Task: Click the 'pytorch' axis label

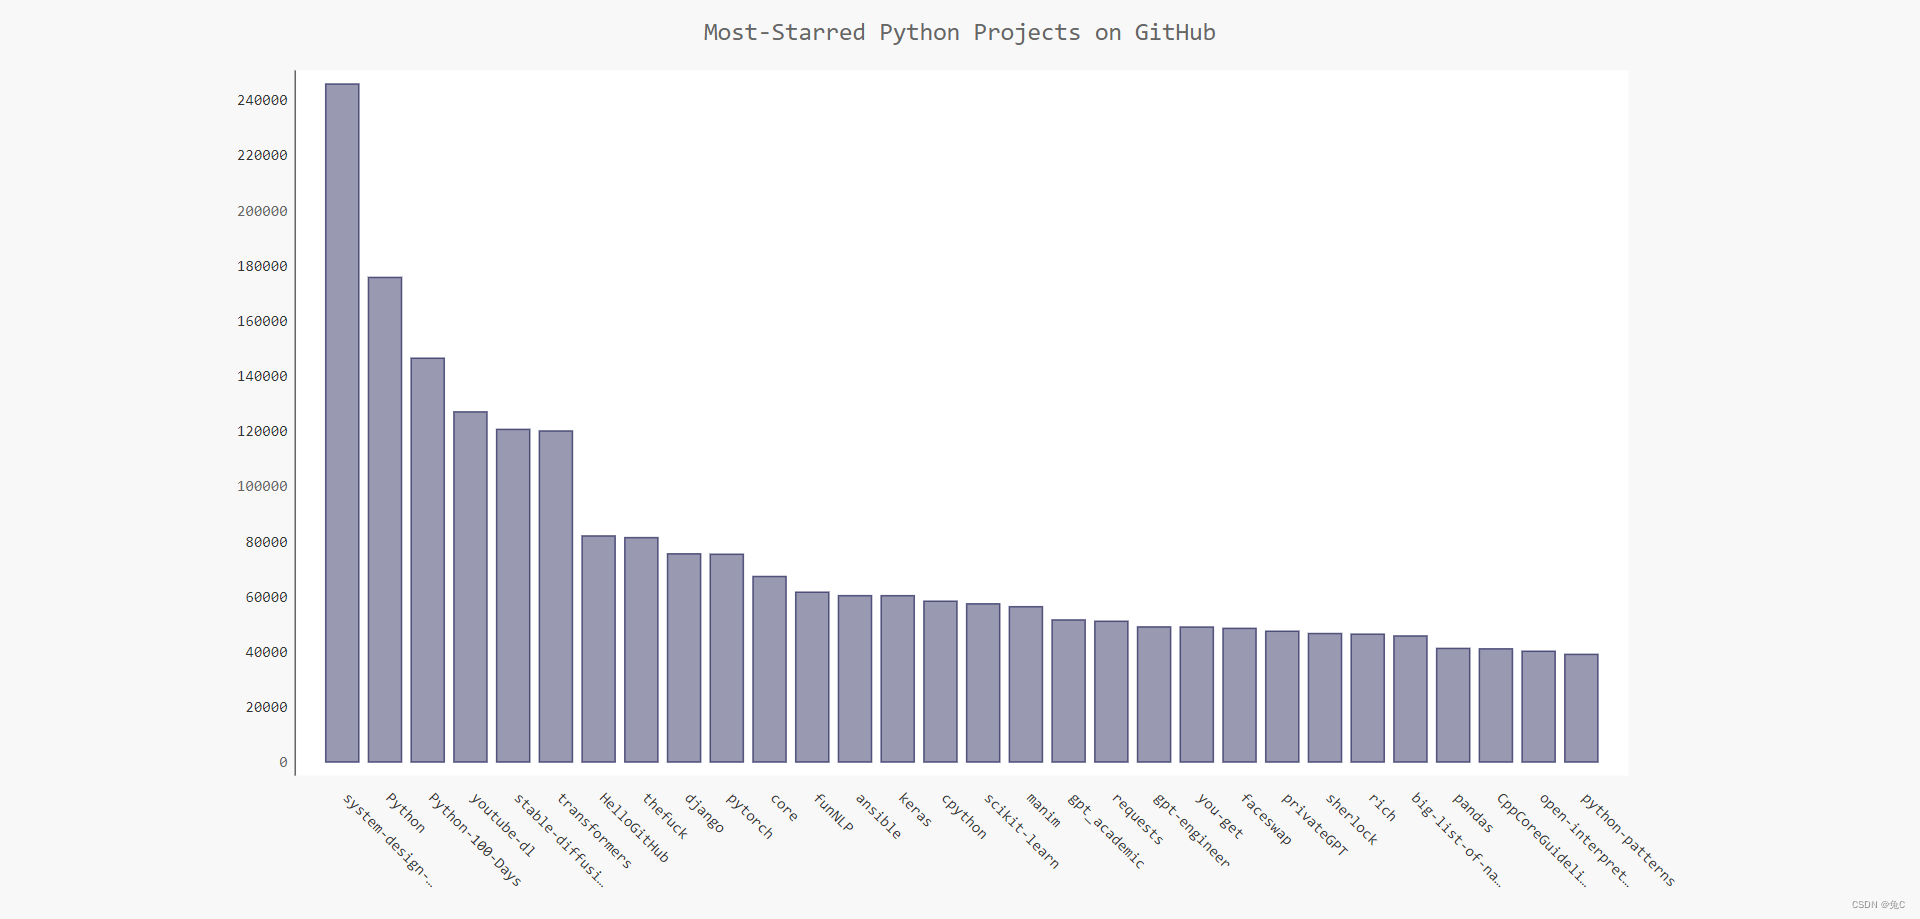Action: pos(750,816)
